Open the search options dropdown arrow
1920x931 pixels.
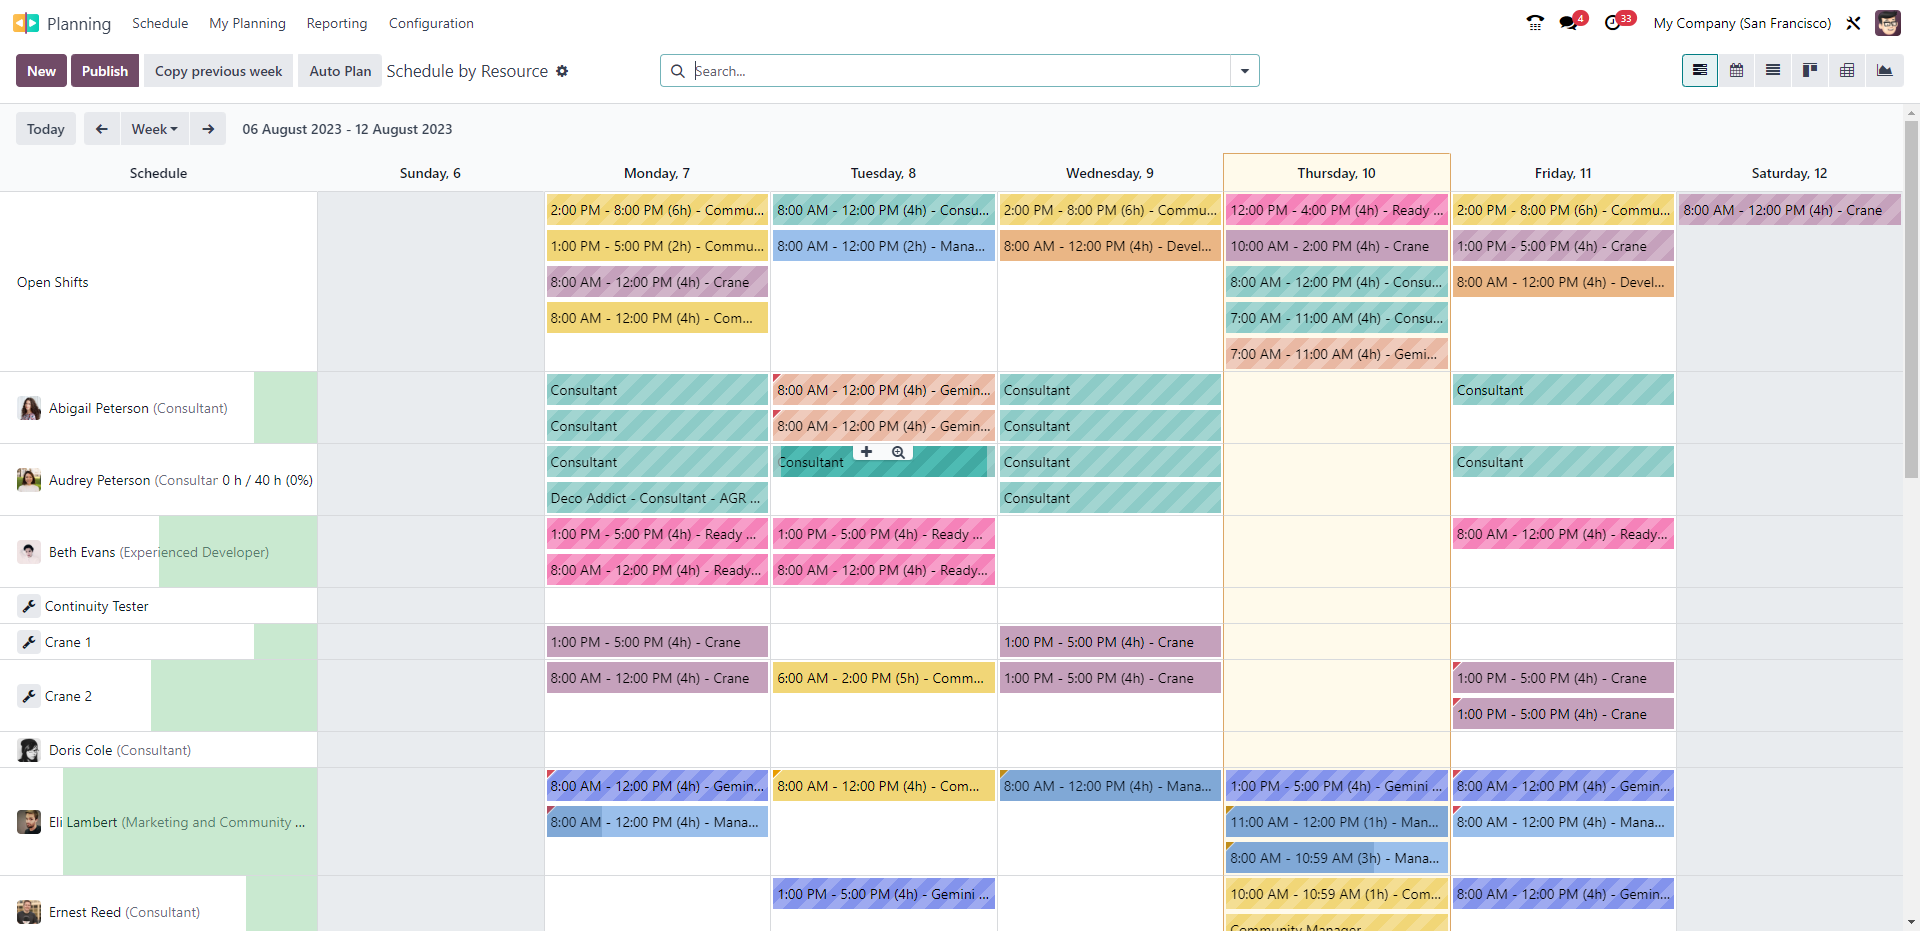click(1245, 71)
